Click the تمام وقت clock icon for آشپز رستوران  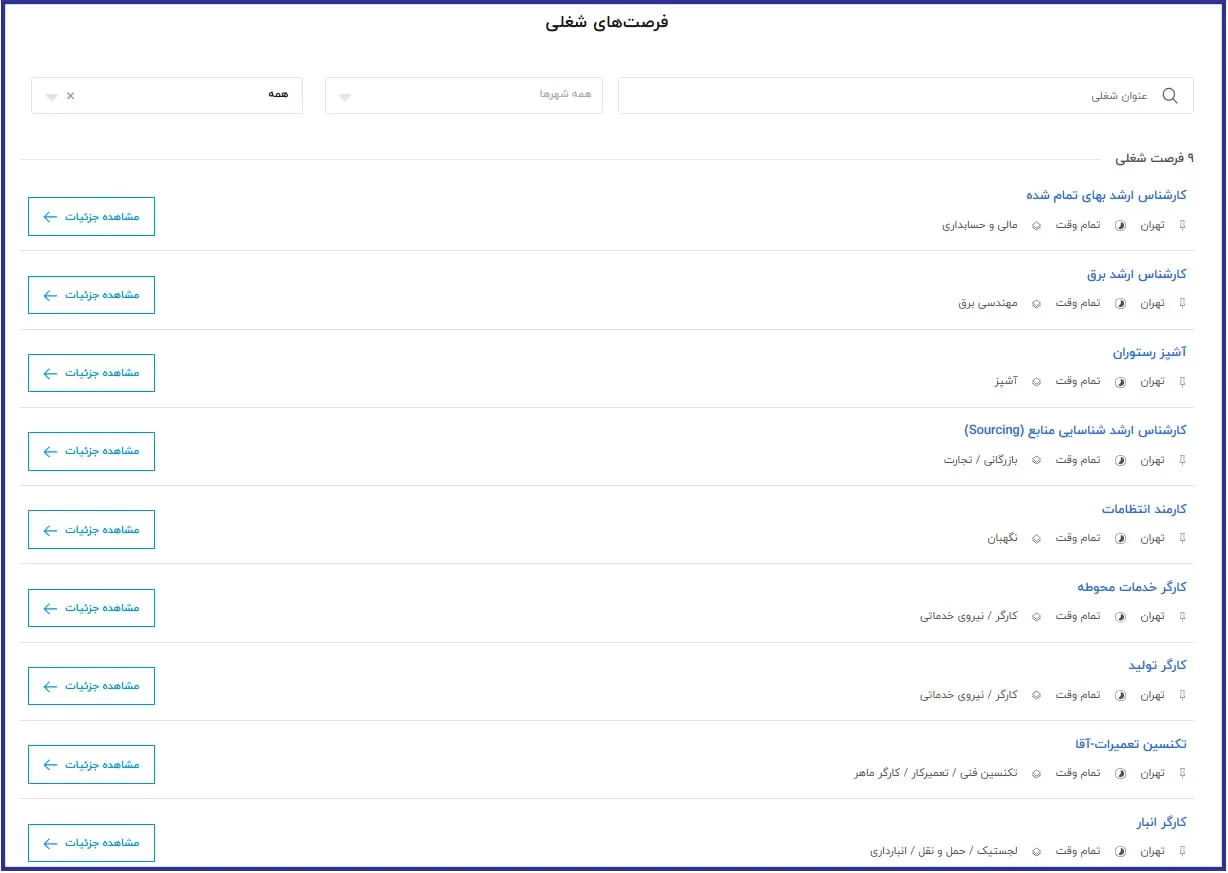point(1120,382)
